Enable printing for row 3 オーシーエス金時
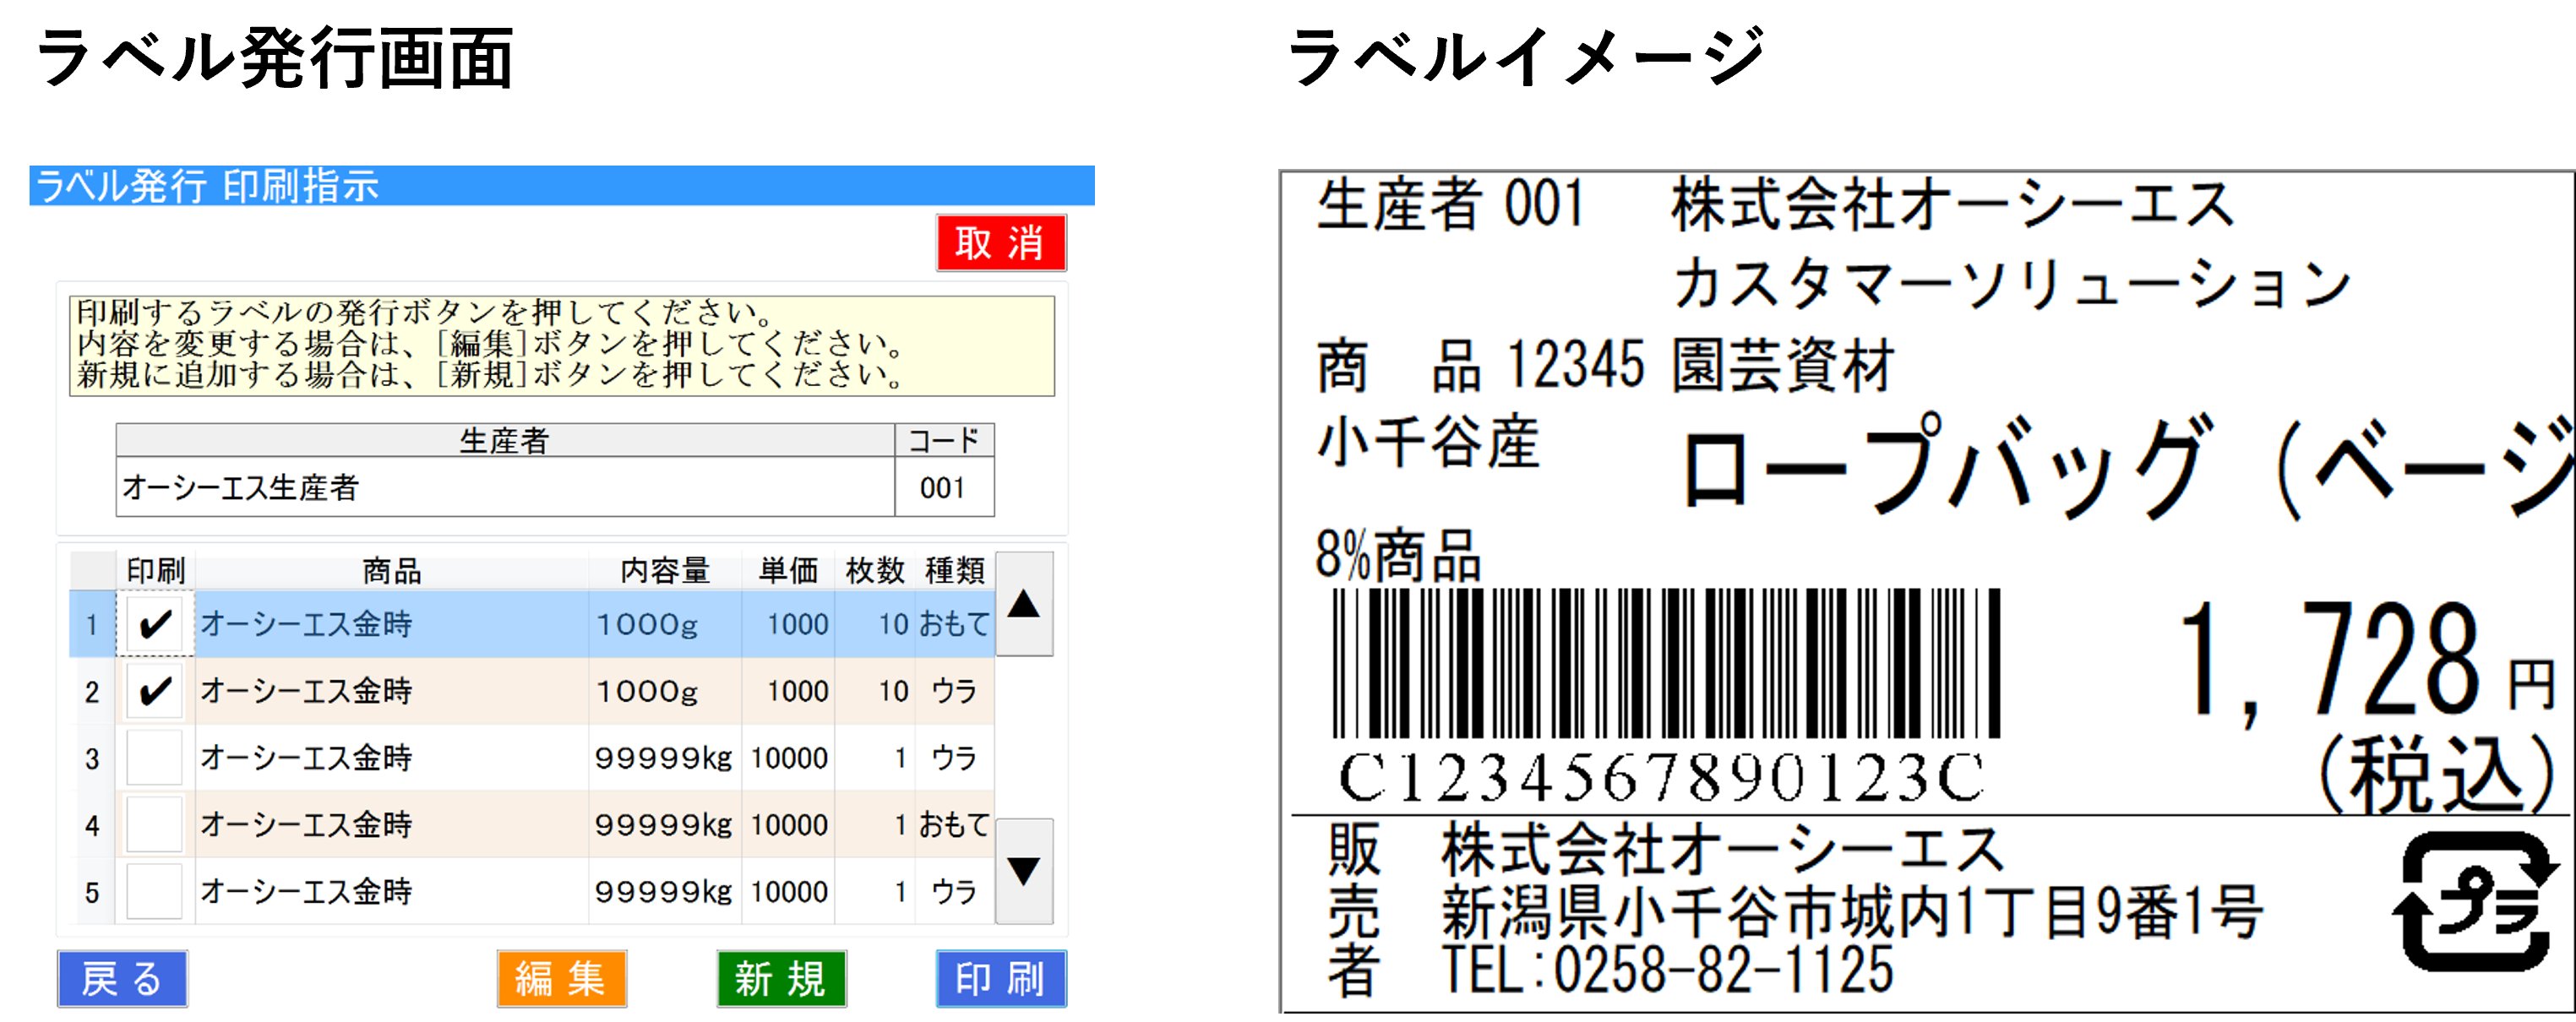This screenshot has width=2576, height=1022. (153, 757)
